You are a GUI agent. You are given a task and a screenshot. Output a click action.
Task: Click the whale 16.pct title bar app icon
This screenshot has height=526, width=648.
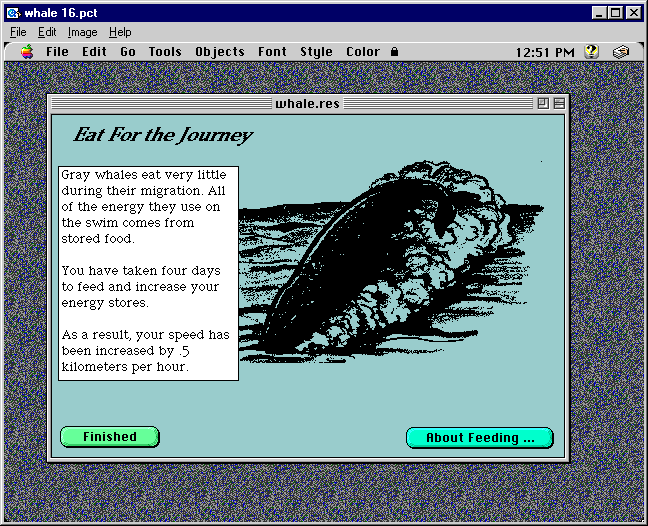[x=13, y=13]
